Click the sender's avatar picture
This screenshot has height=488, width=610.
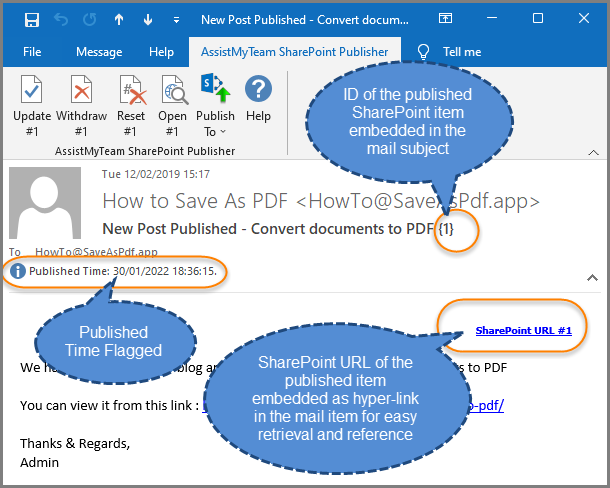tap(45, 203)
